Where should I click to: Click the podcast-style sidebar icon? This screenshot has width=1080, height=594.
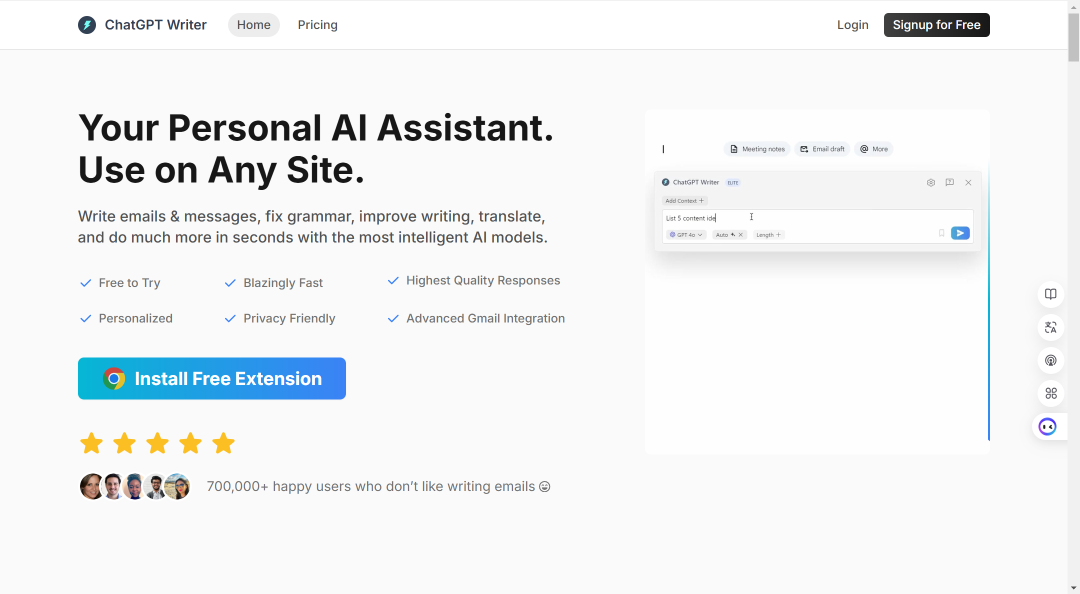tap(1050, 360)
